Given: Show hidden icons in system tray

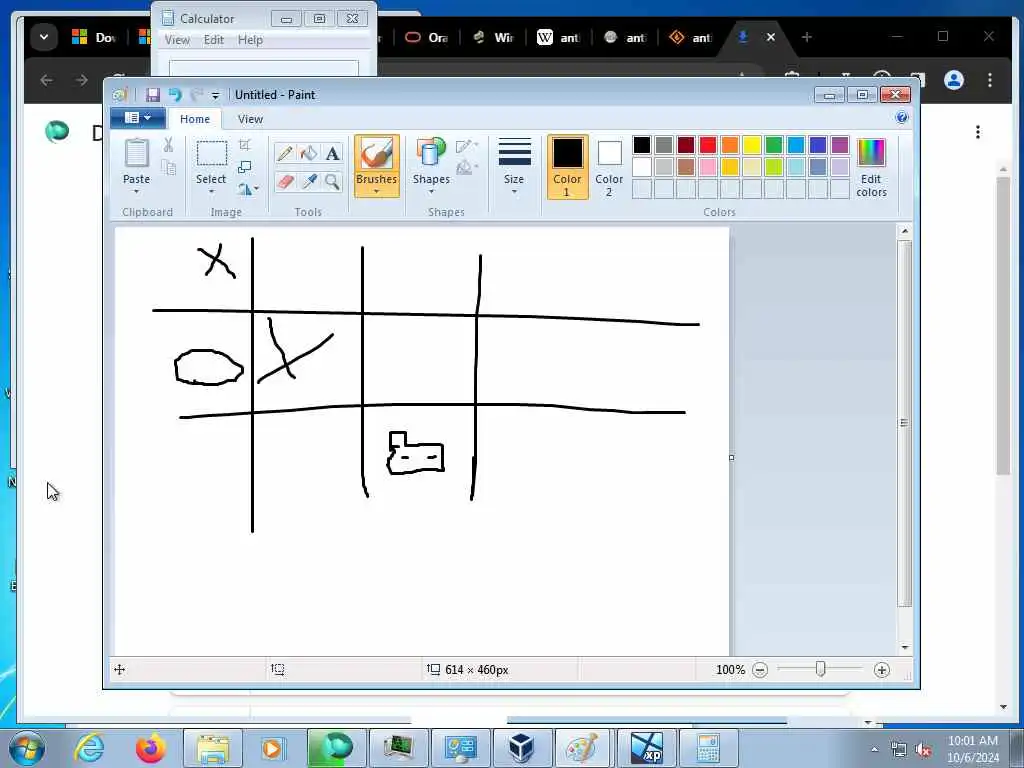Looking at the screenshot, I should [874, 750].
